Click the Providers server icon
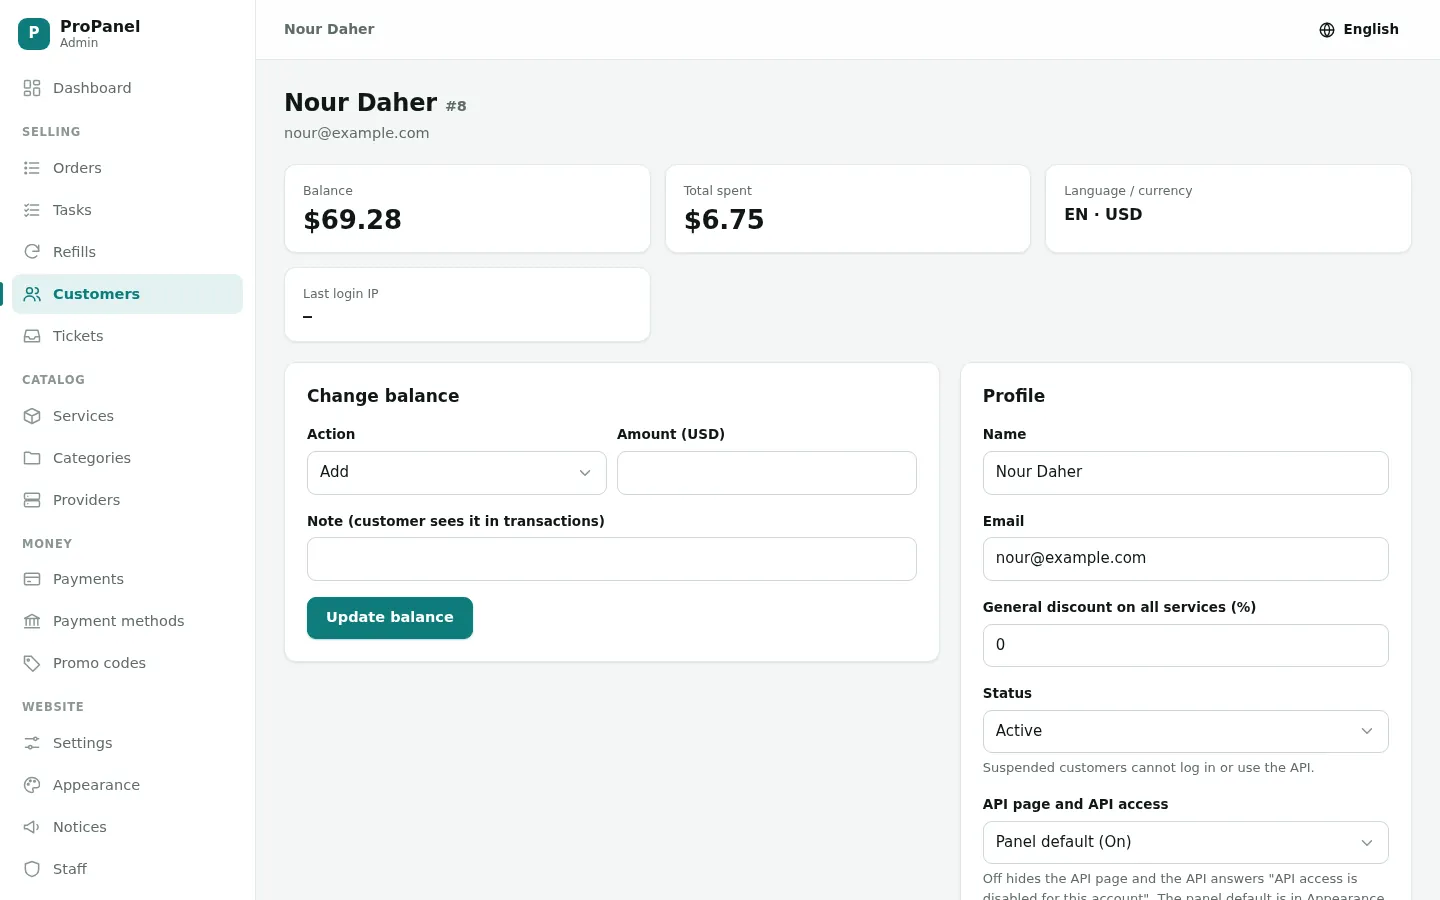This screenshot has width=1440, height=900. point(32,500)
